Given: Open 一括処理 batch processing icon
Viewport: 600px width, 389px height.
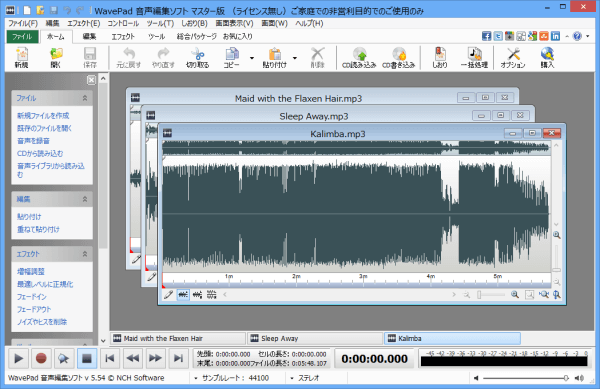Looking at the screenshot, I should click(474, 58).
